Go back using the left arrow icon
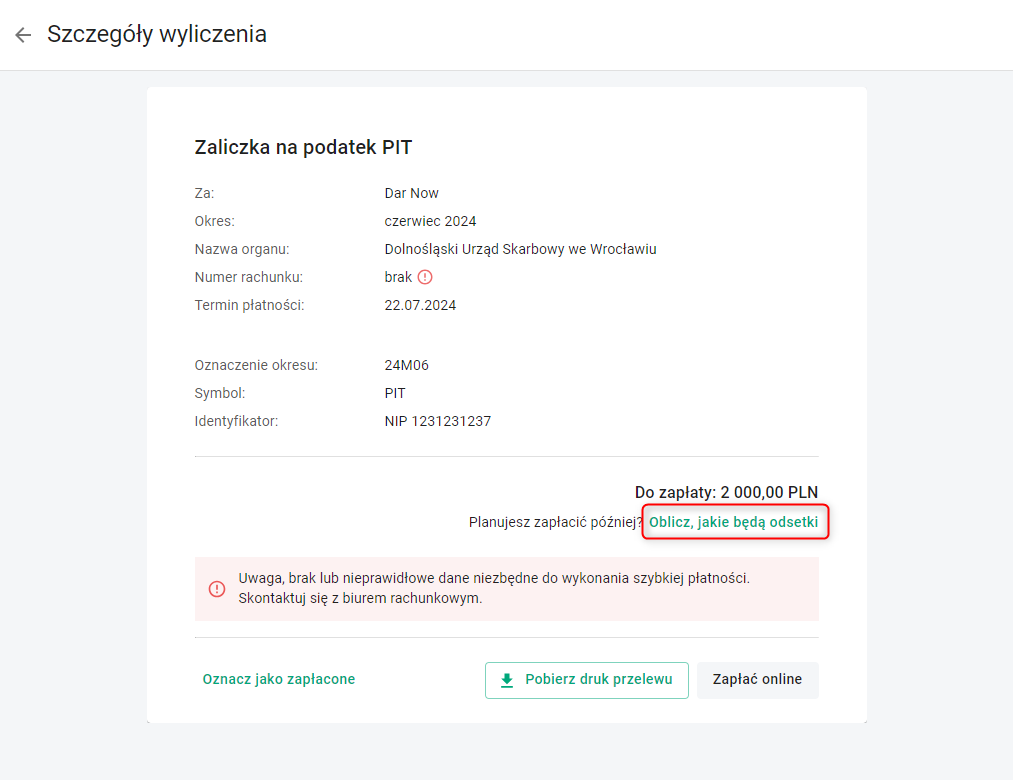Image resolution: width=1013 pixels, height=780 pixels. click(23, 35)
